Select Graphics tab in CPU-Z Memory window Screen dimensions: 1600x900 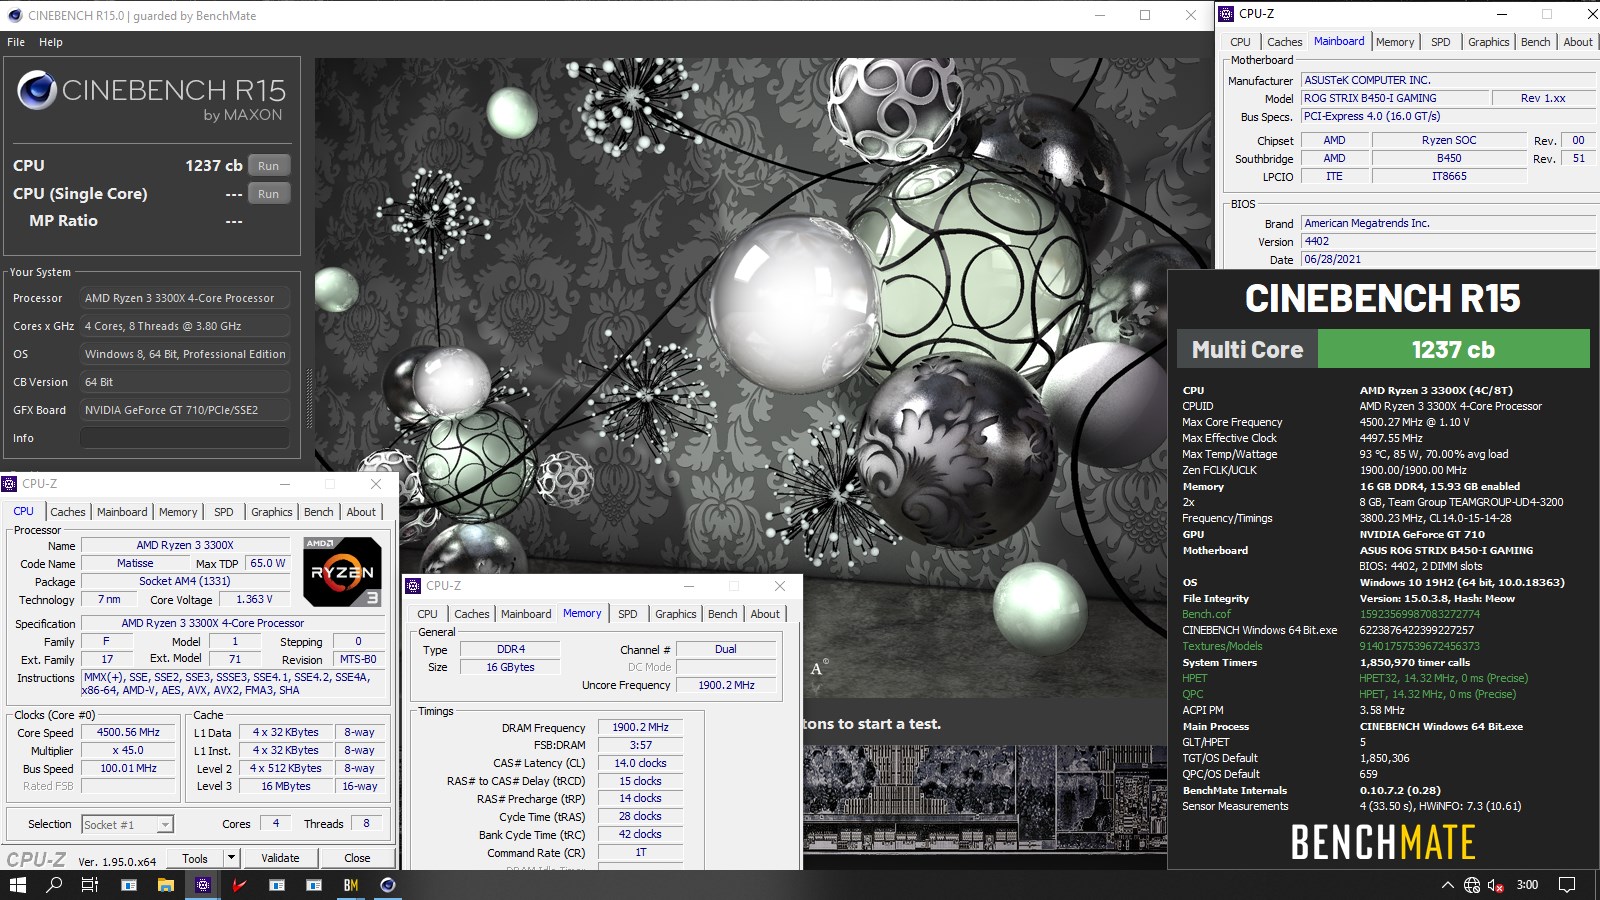point(676,614)
